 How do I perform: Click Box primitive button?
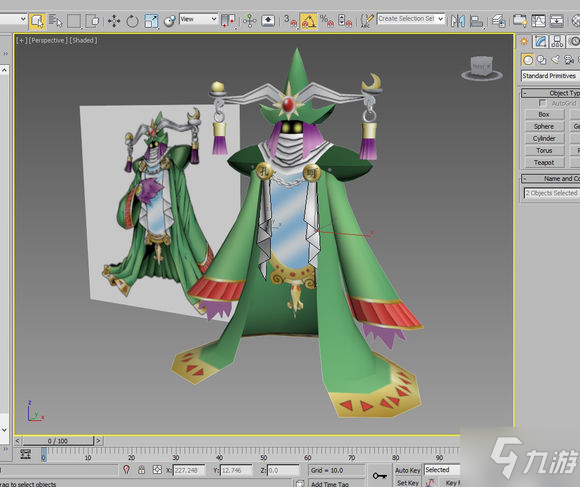pos(544,114)
